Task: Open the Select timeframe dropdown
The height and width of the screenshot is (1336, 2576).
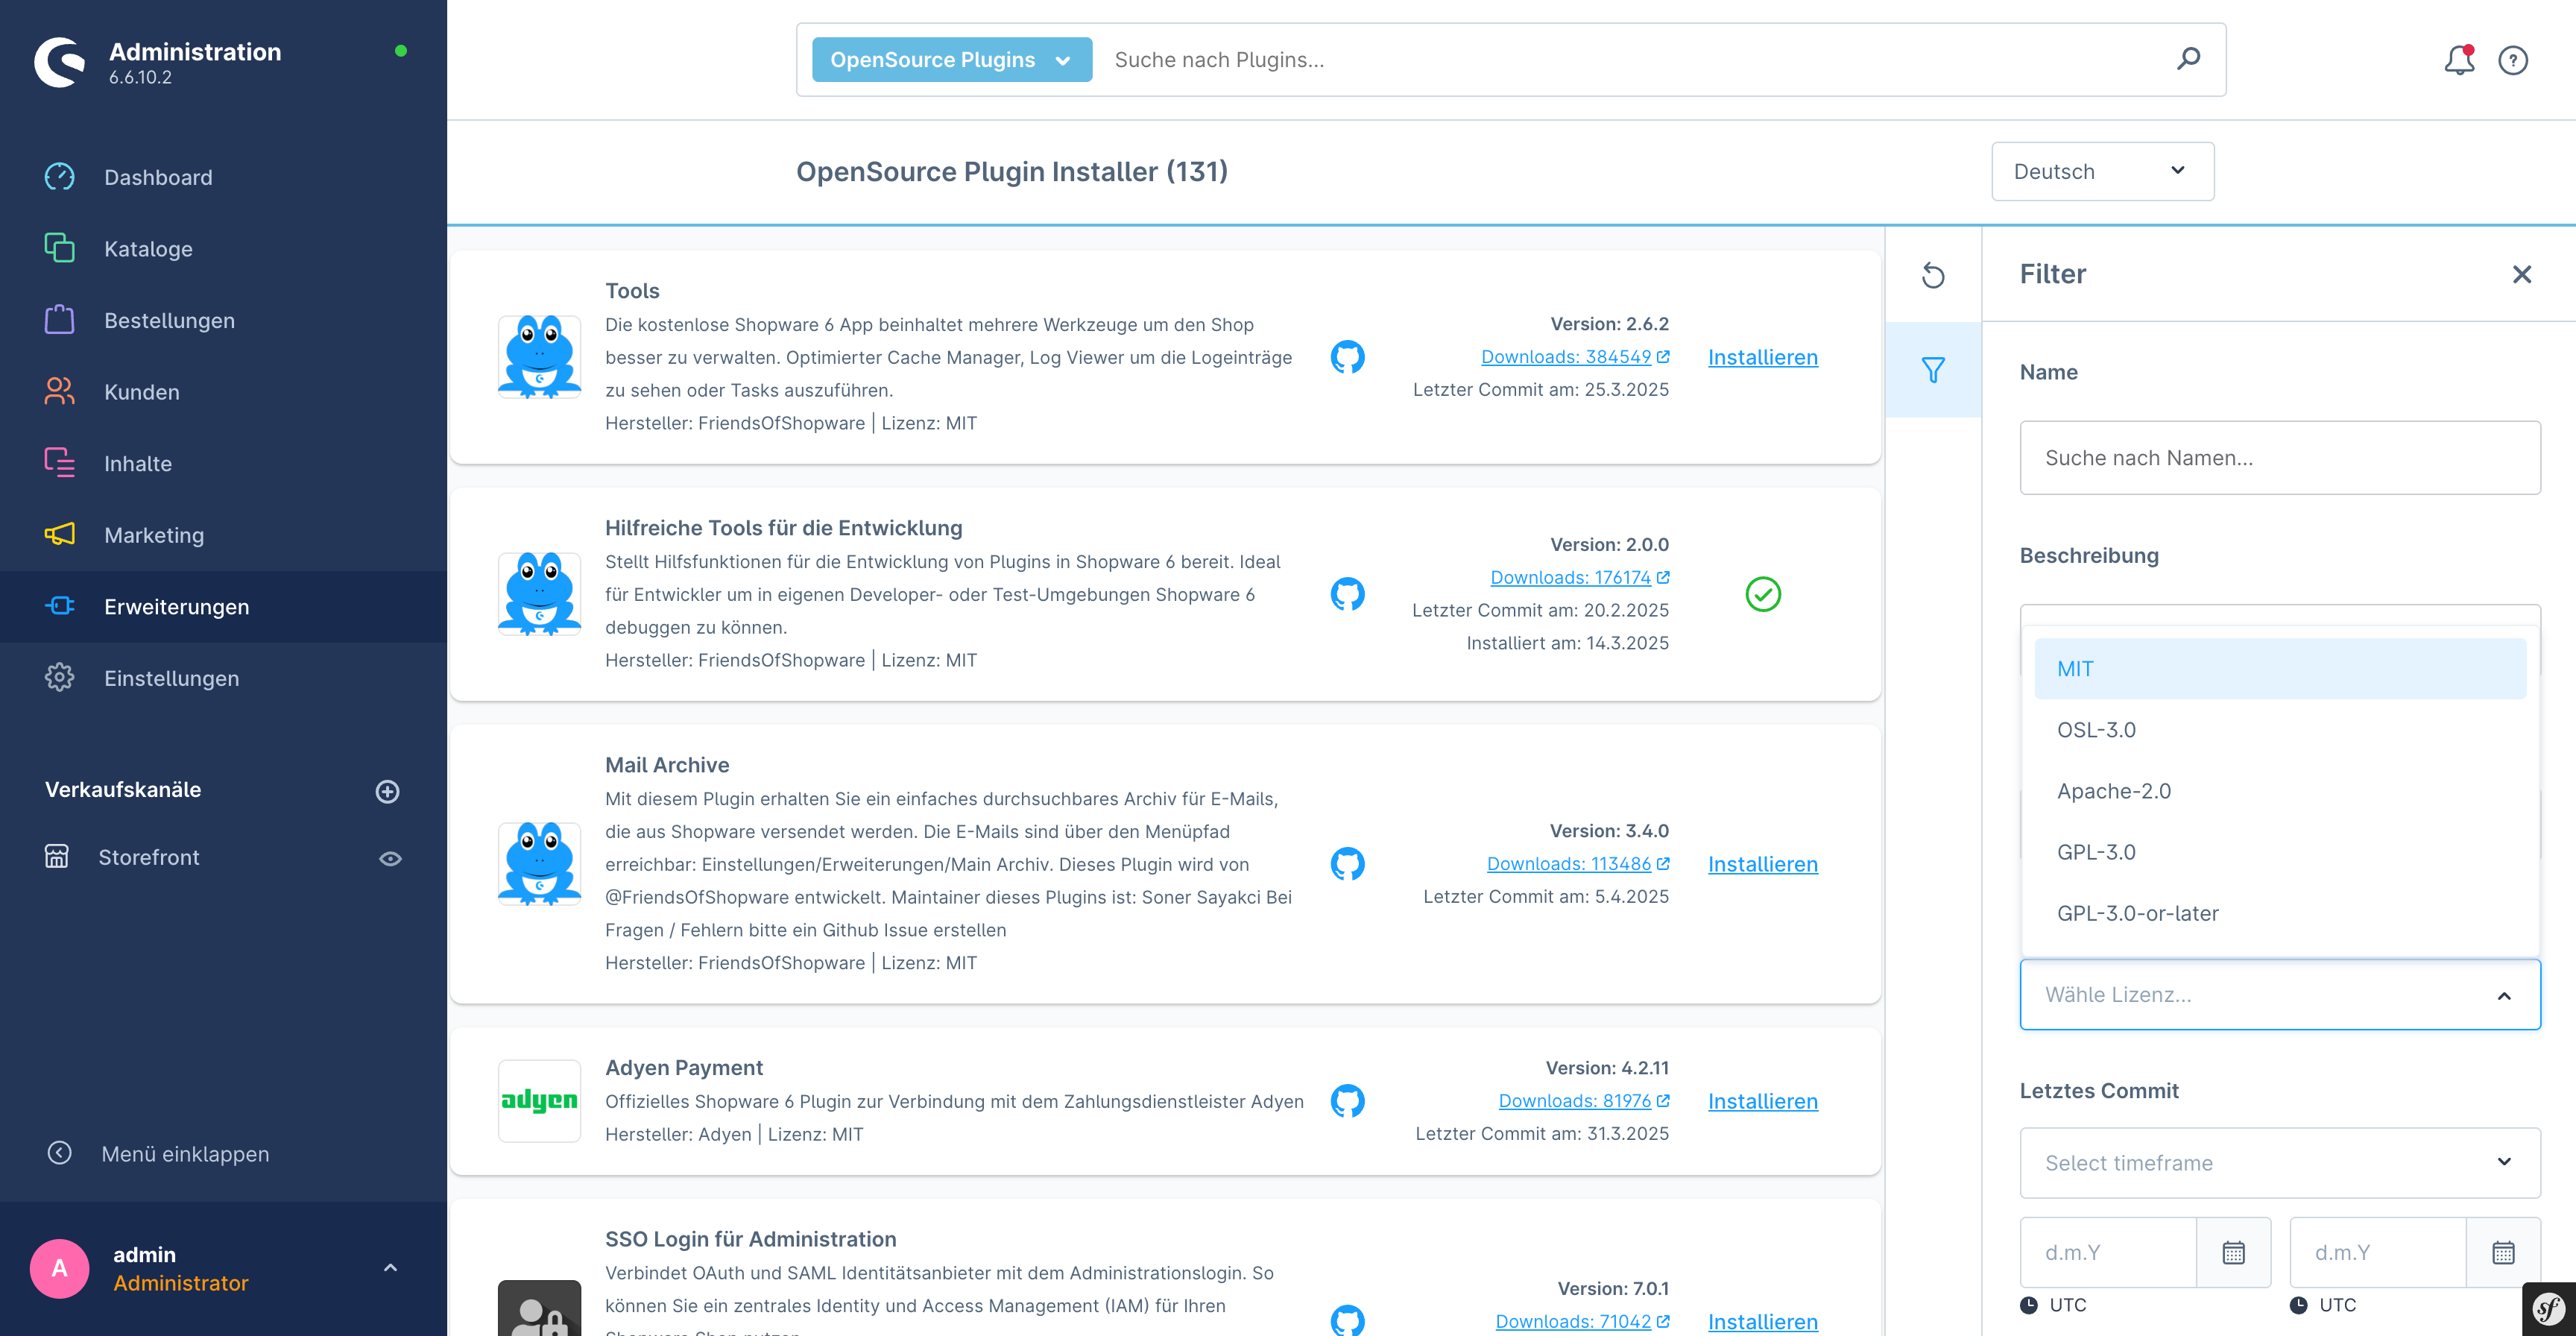Action: coord(2279,1163)
